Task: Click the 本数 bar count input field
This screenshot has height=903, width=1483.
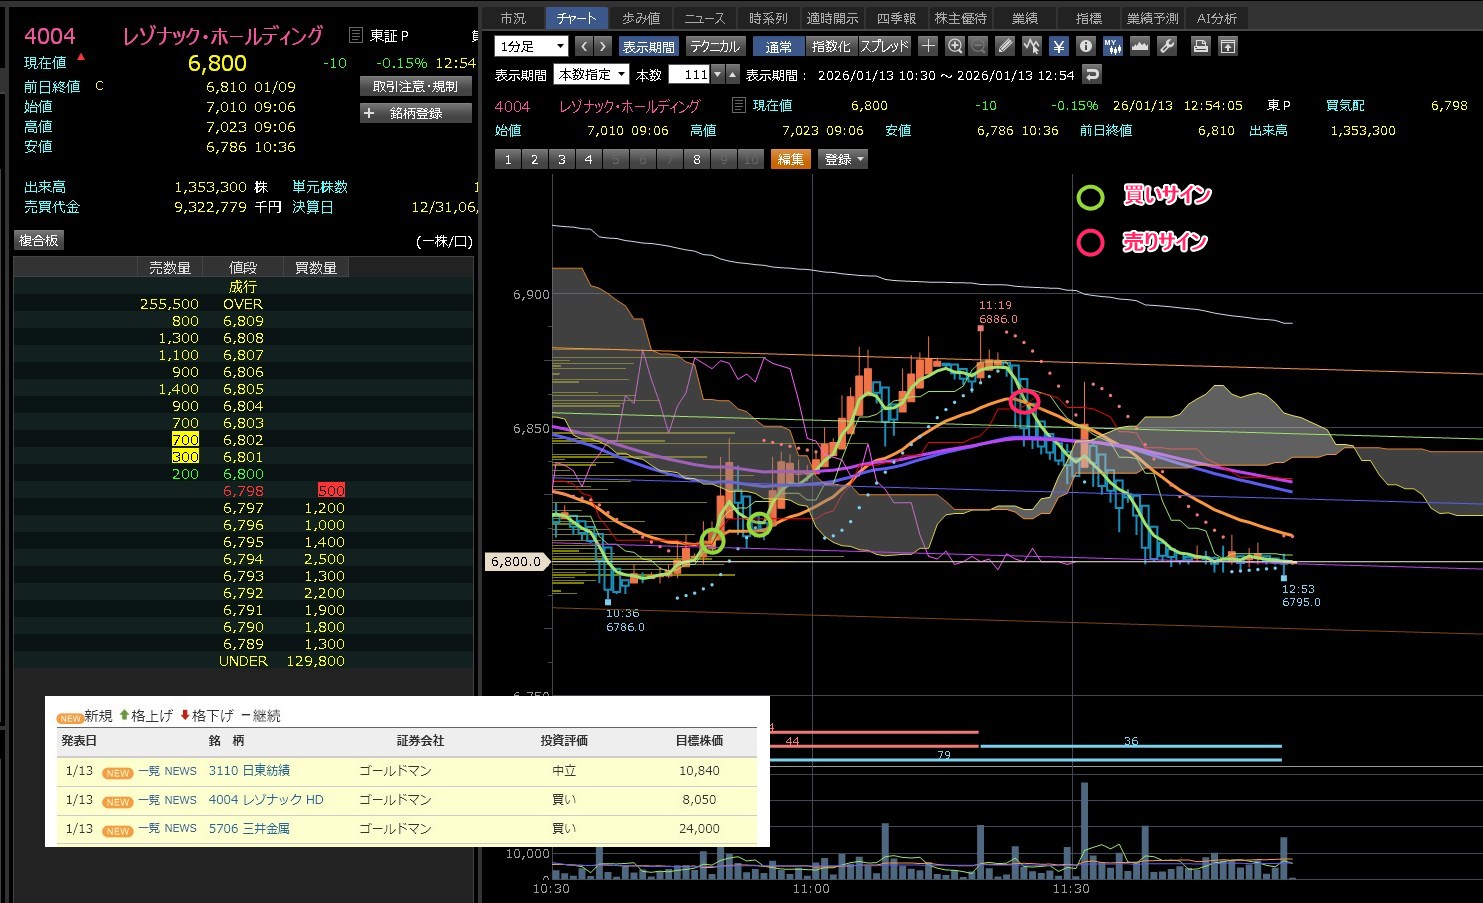Action: click(689, 75)
